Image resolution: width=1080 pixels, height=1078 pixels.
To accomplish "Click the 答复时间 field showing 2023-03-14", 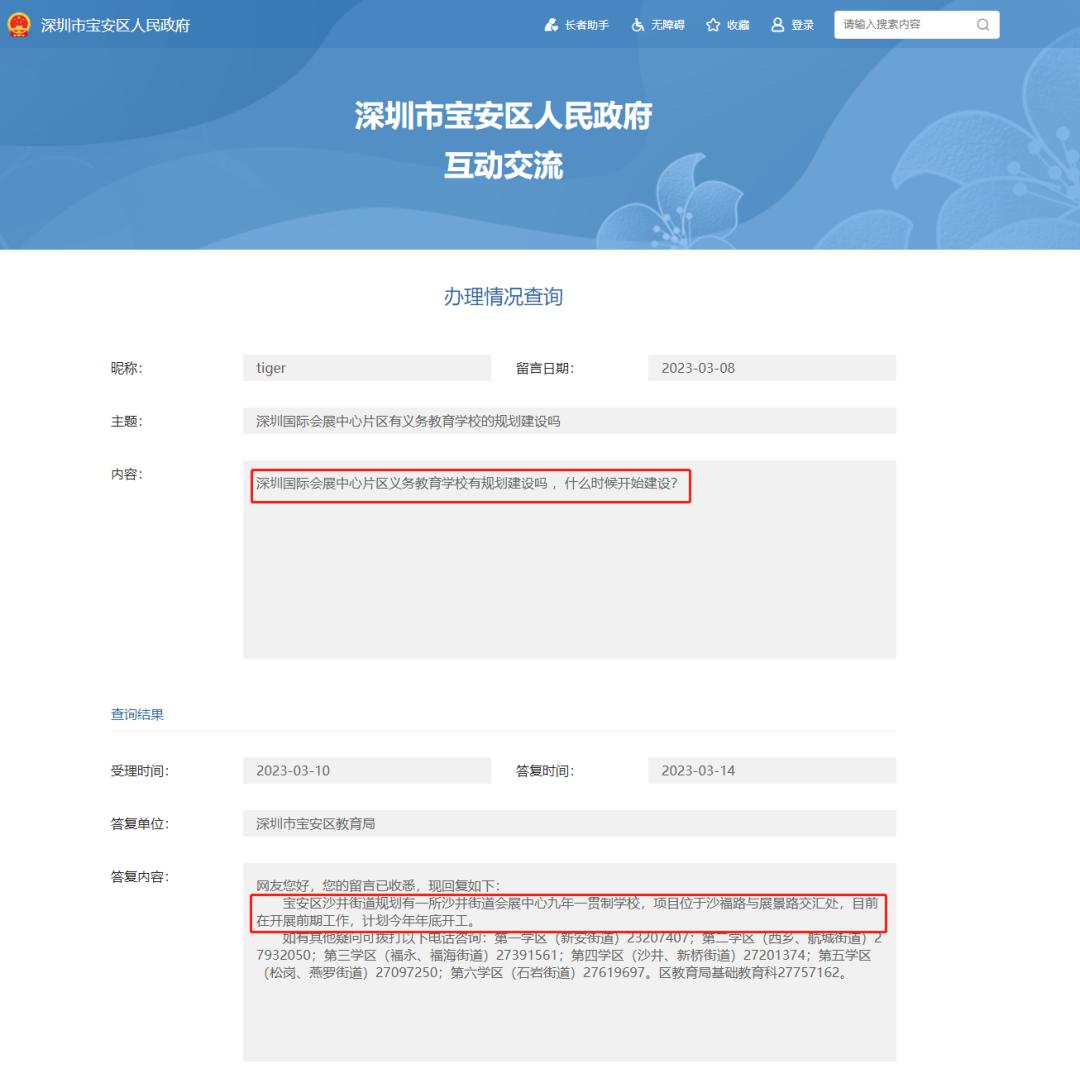I will (x=771, y=770).
